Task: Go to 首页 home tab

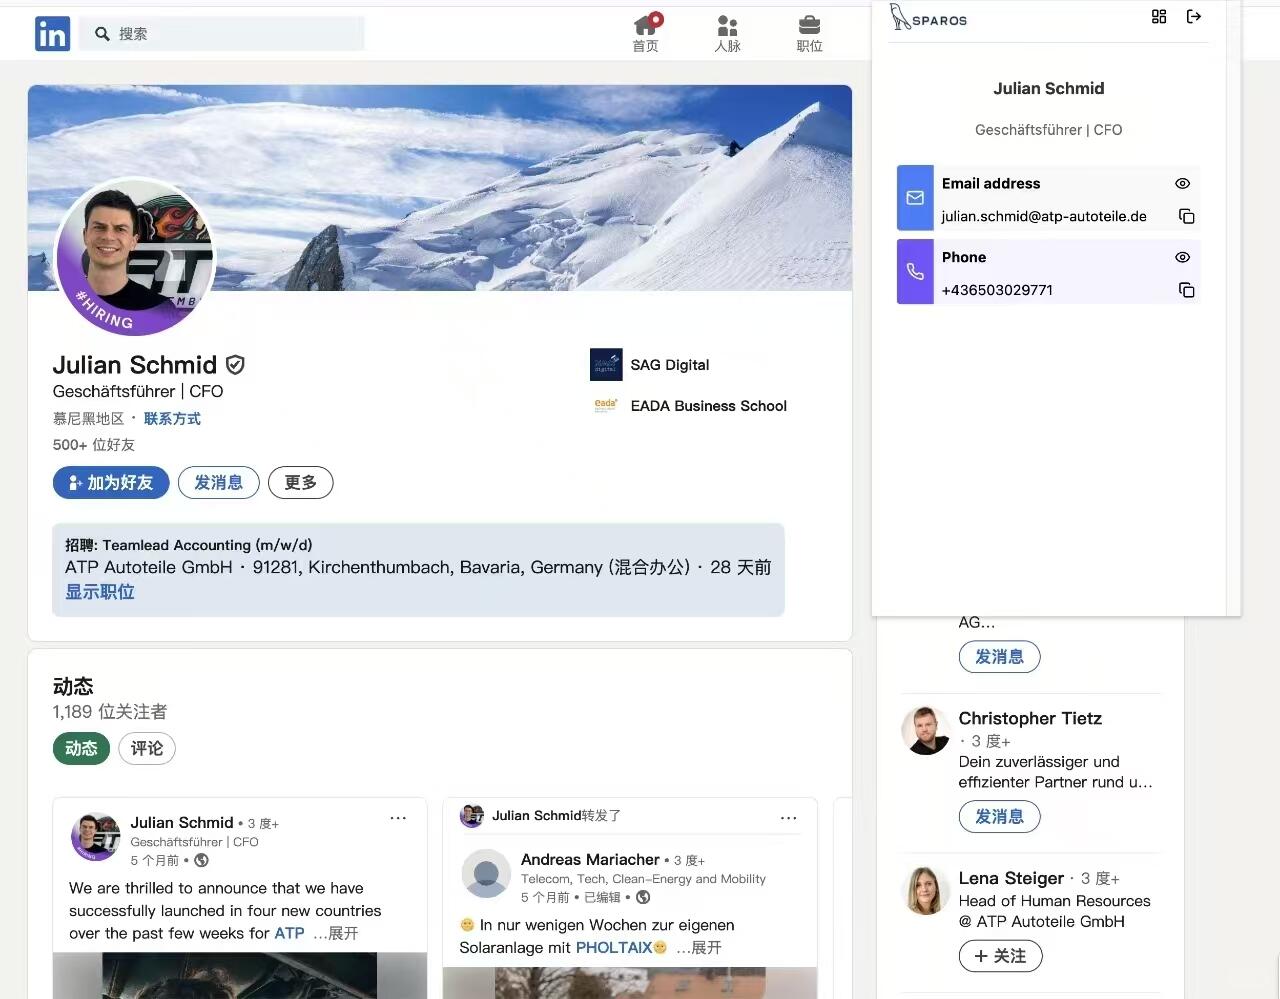Action: pos(646,33)
